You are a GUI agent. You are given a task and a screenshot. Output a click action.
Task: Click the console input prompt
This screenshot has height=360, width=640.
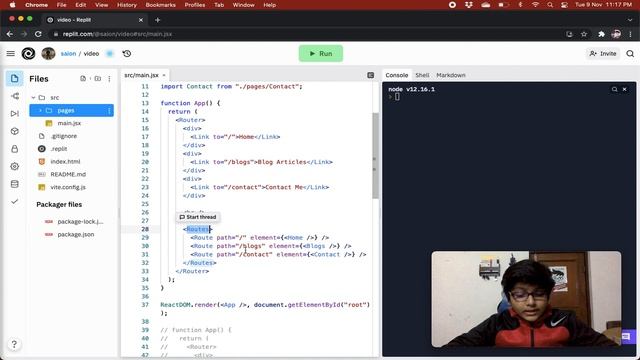coord(397,97)
